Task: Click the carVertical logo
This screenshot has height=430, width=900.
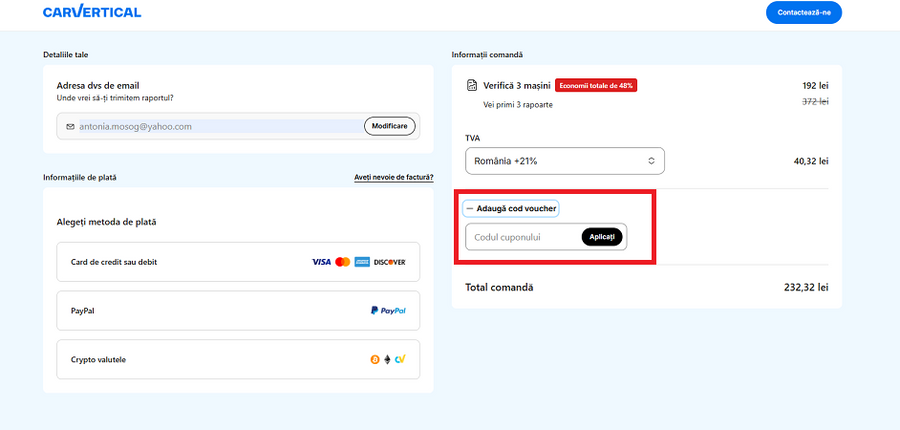Action: click(x=92, y=13)
